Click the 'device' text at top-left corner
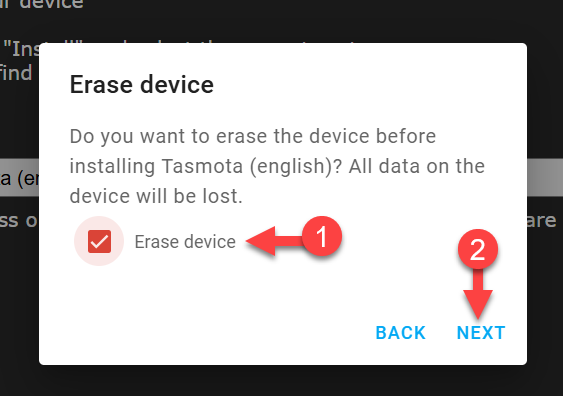 pyautogui.click(x=51, y=4)
